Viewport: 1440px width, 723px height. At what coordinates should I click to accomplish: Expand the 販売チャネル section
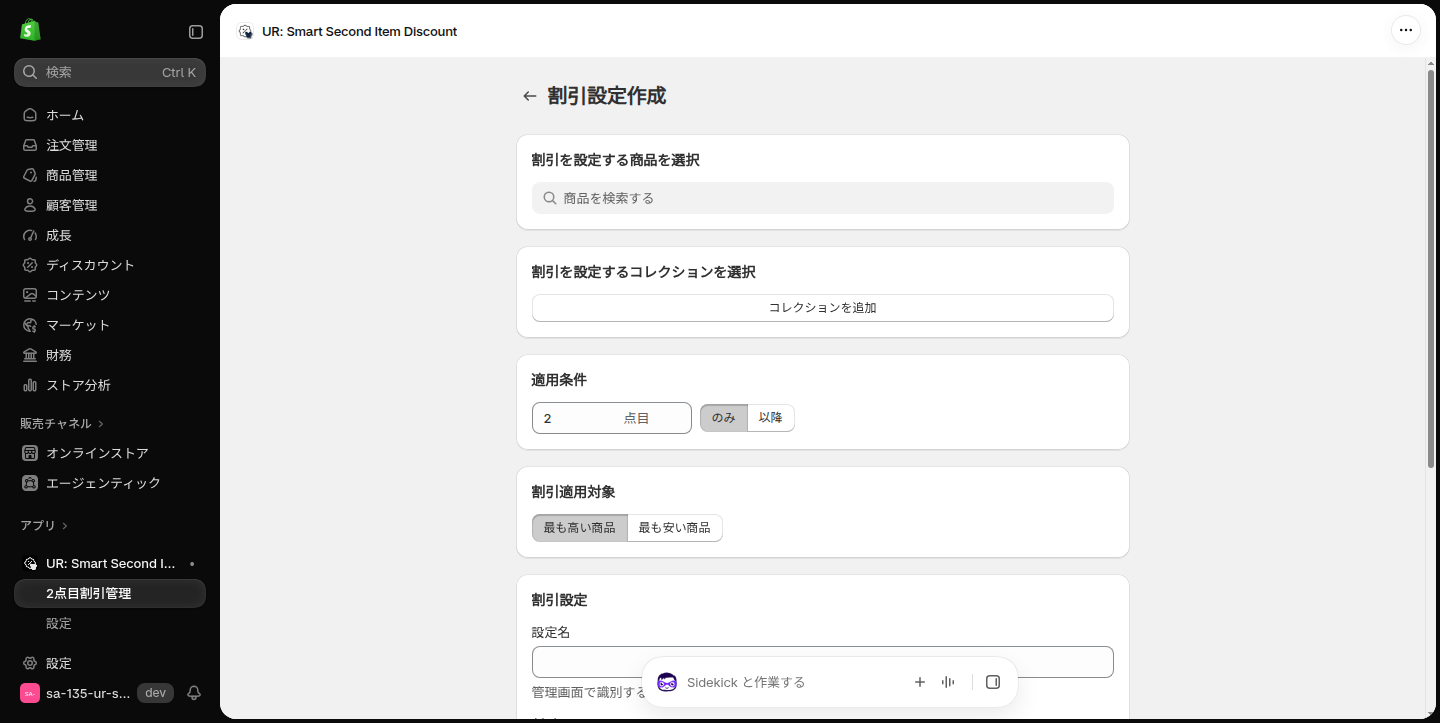click(x=62, y=423)
